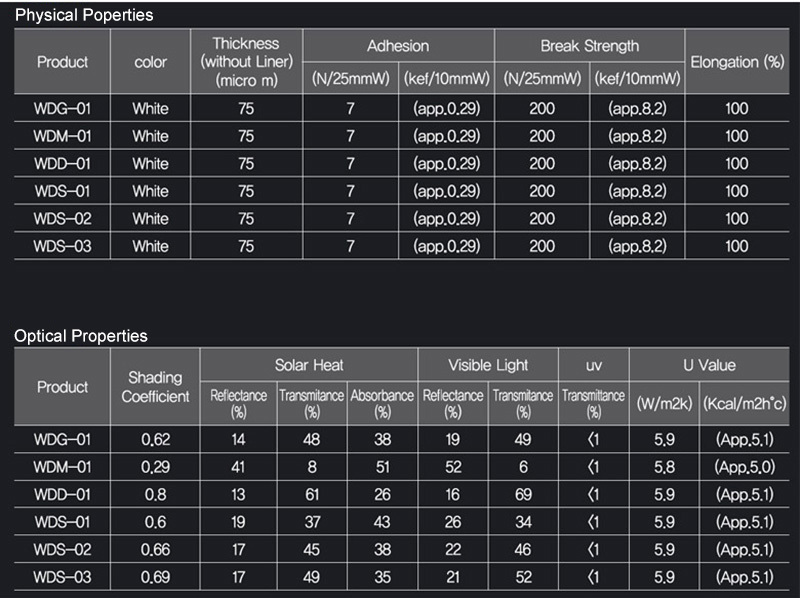Click the uv column header
This screenshot has width=800, height=598.
point(593,365)
